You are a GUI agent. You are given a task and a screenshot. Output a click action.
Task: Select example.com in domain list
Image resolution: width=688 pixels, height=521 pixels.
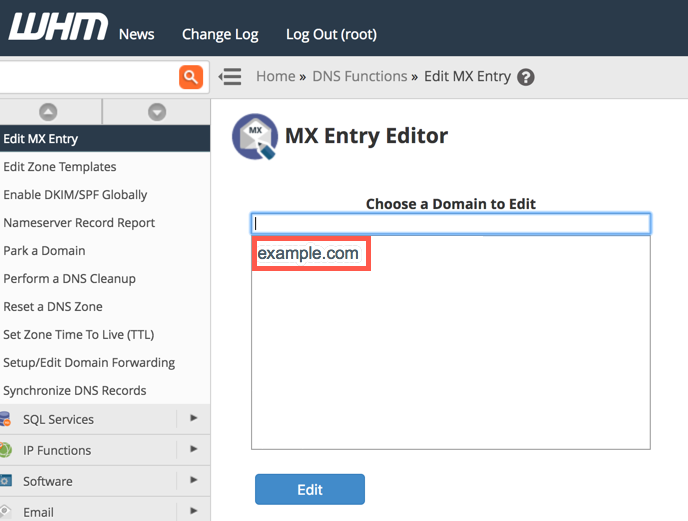coord(308,253)
